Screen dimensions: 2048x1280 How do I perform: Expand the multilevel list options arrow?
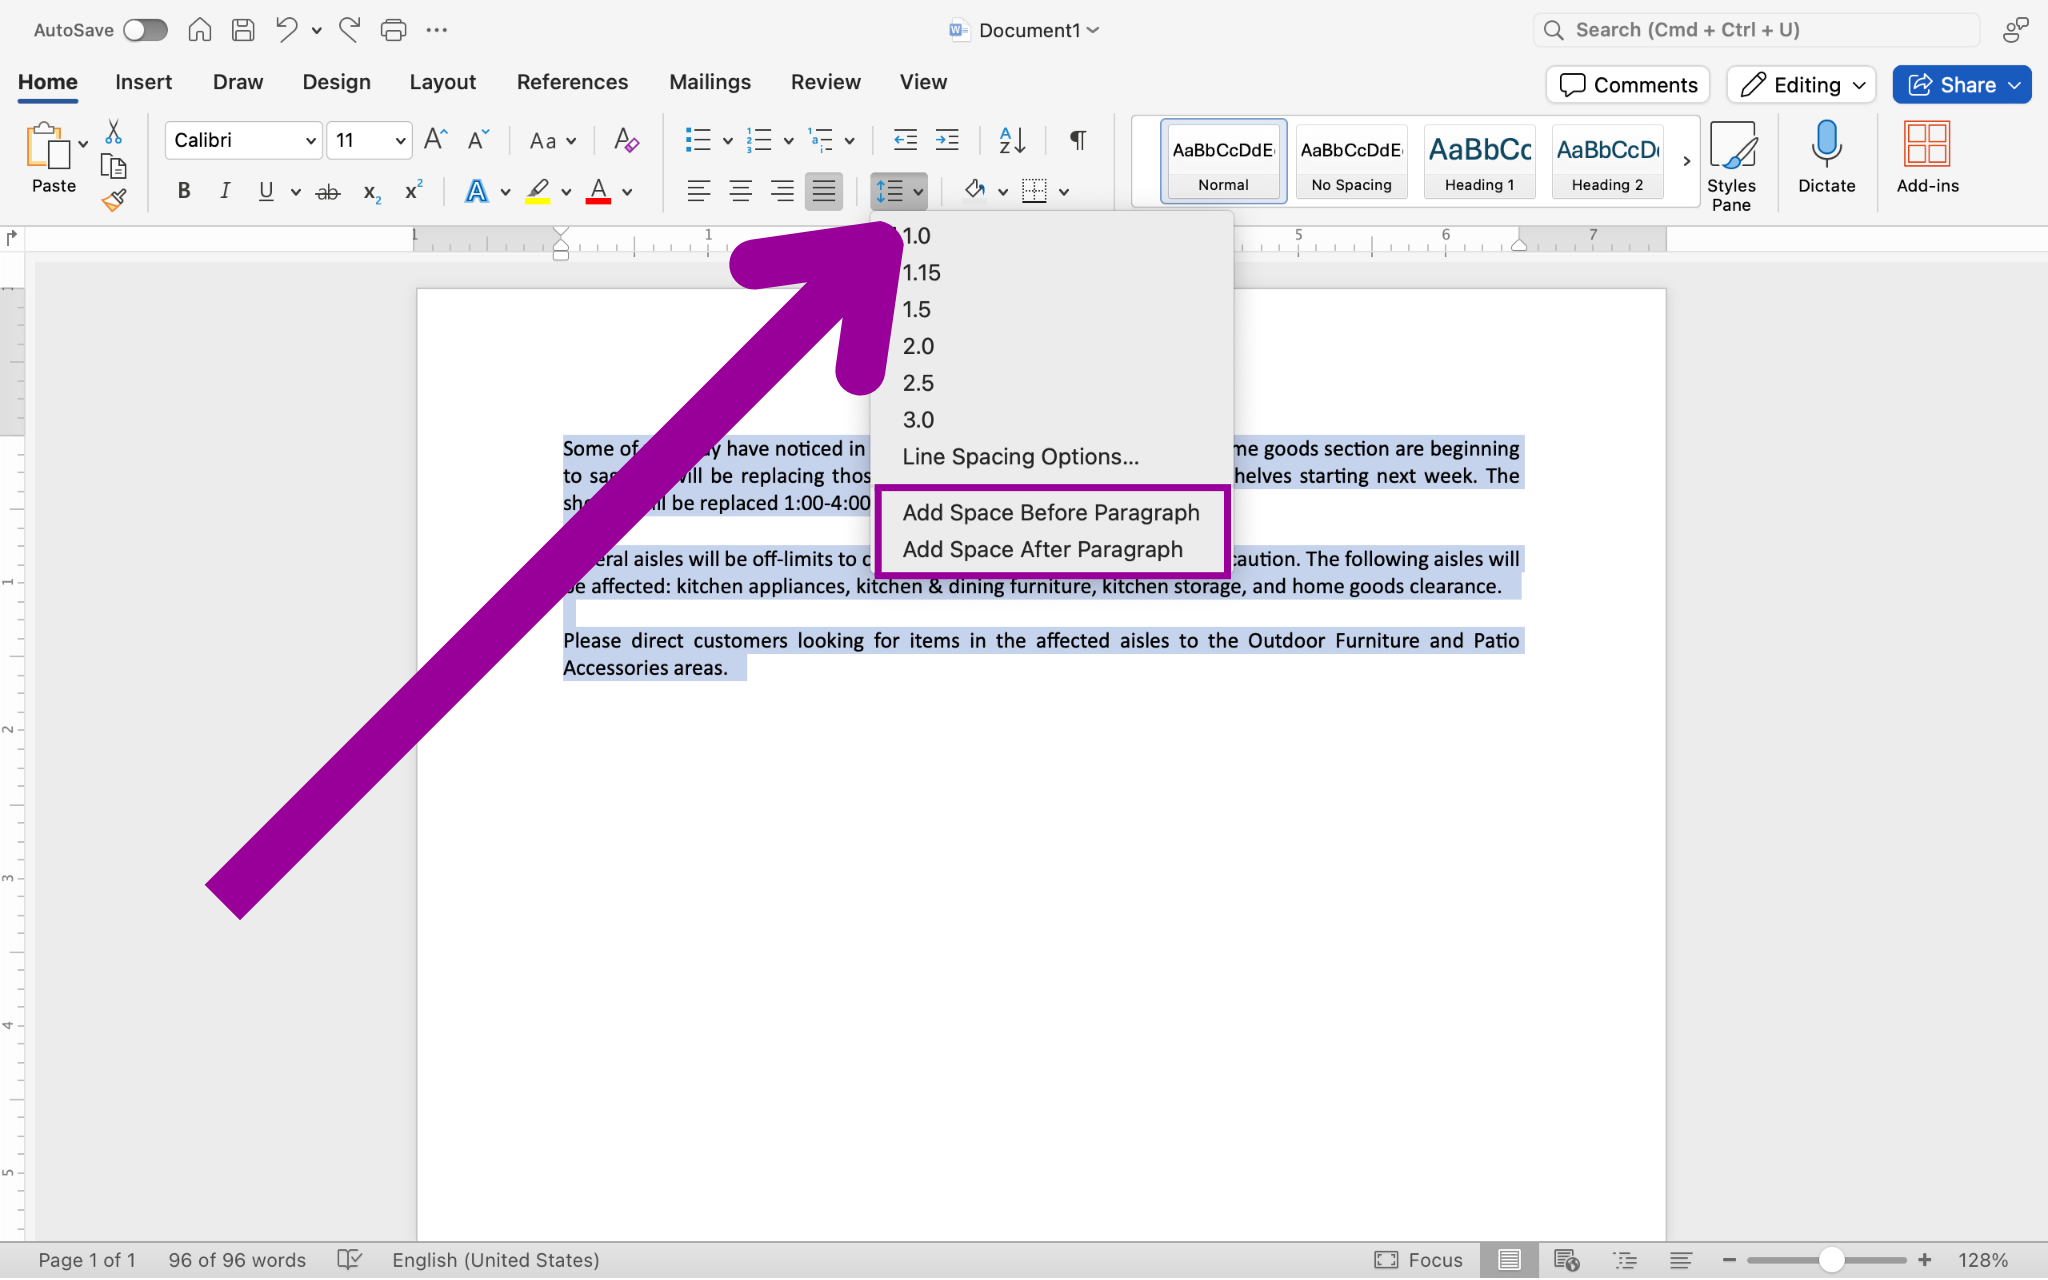point(849,141)
